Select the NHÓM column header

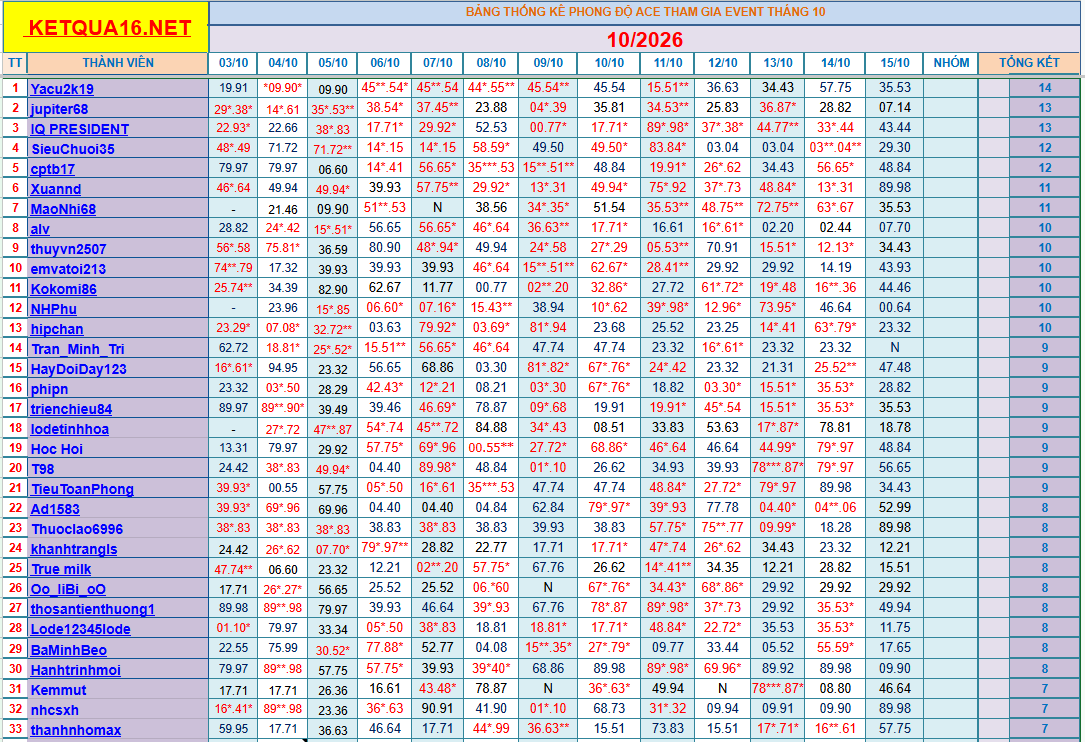coord(951,63)
